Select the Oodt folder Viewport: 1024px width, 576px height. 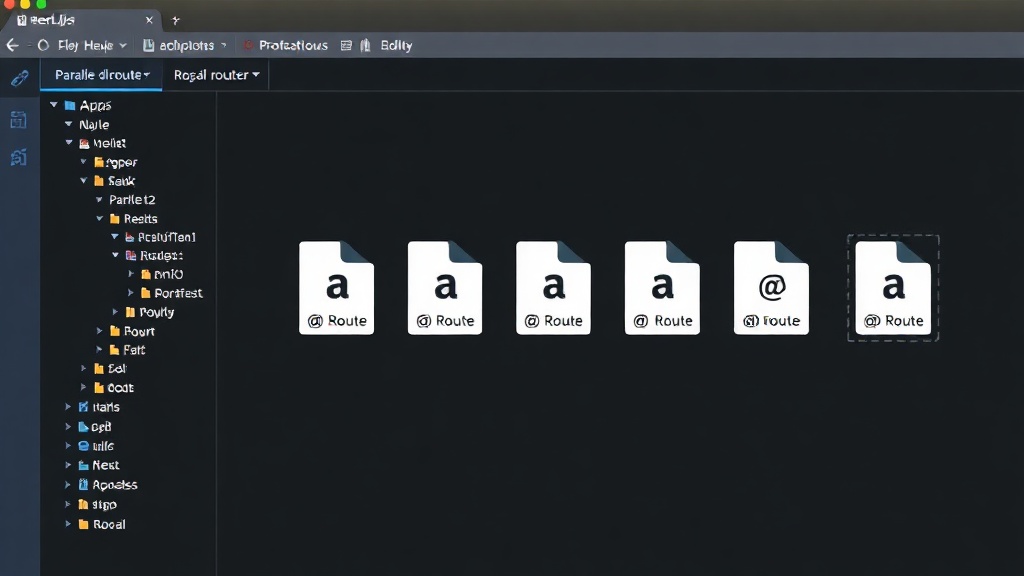(x=114, y=388)
